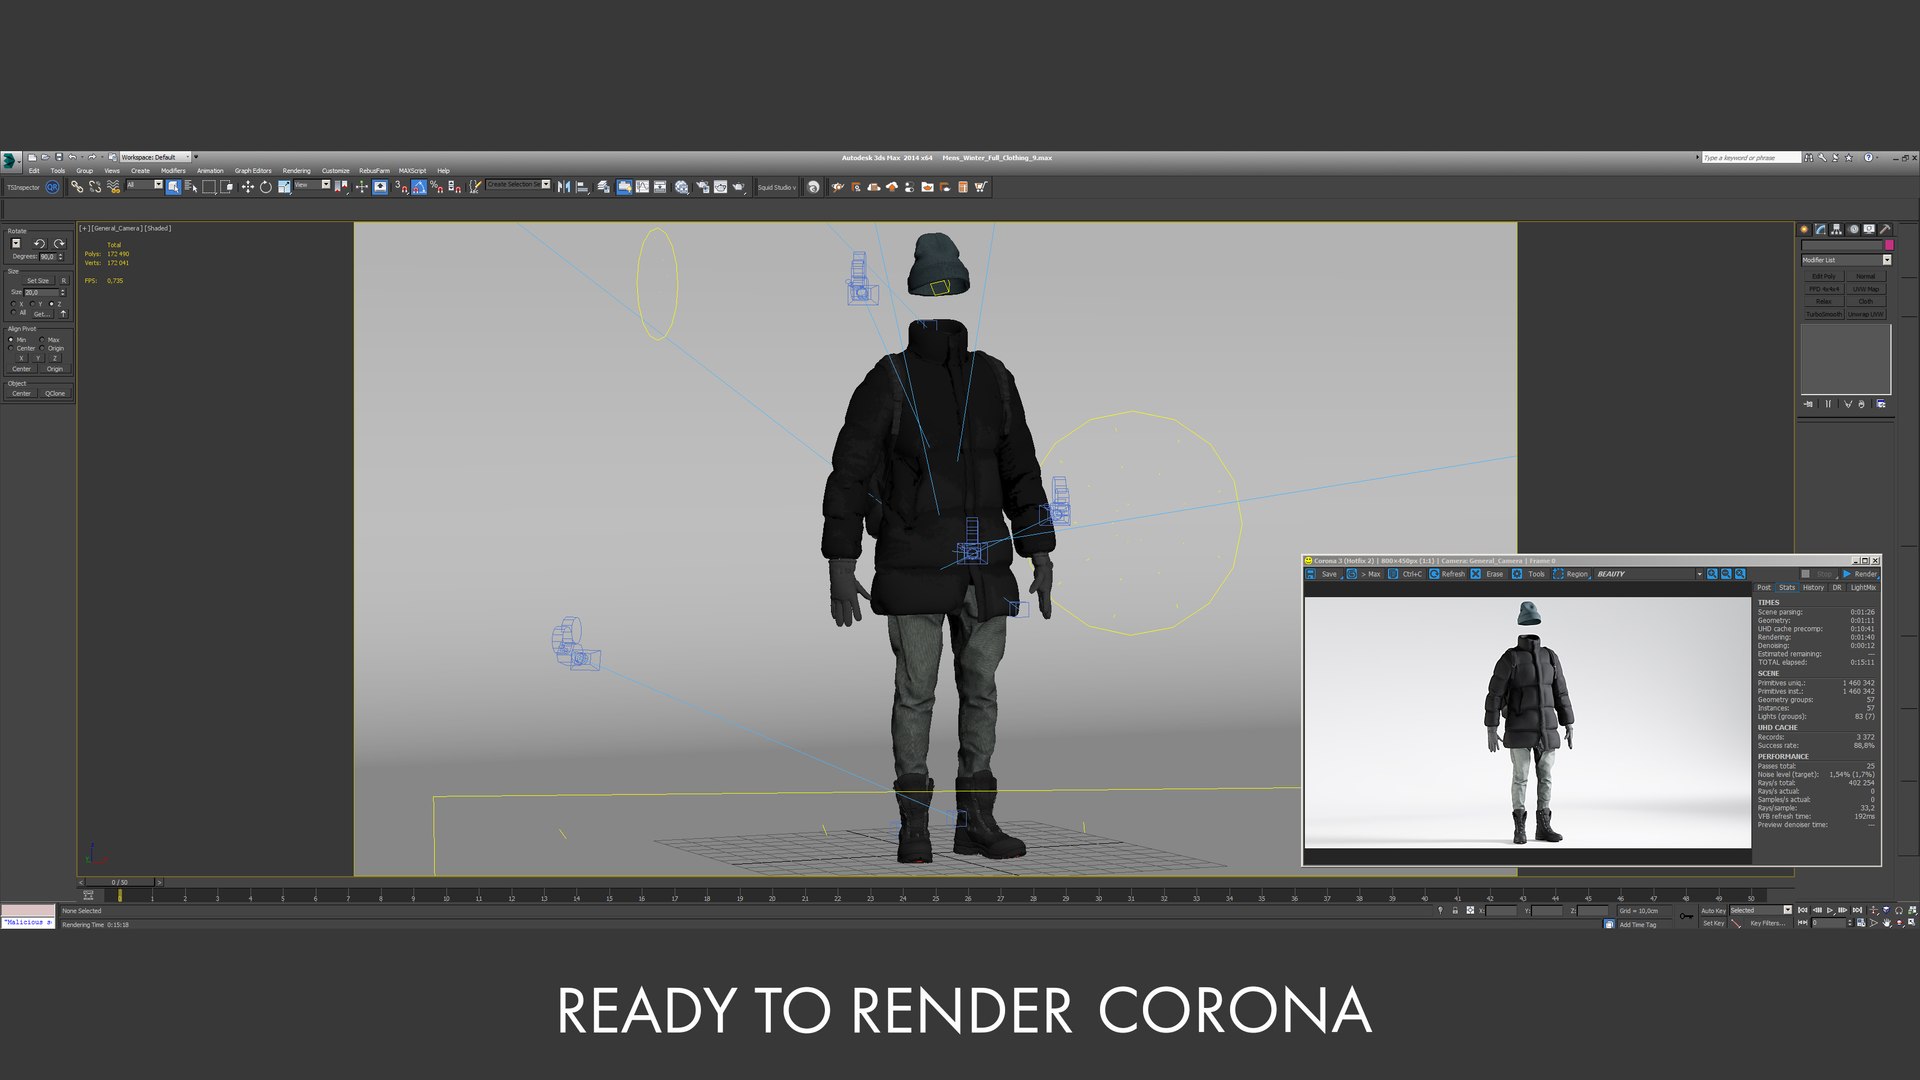Open the Rotate panel dropdown arrow

coord(16,243)
